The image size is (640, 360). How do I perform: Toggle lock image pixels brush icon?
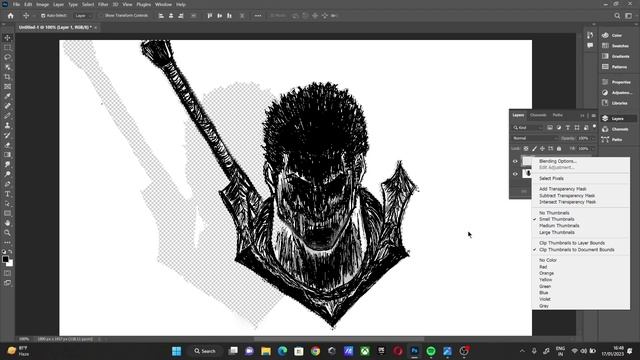[x=534, y=149]
